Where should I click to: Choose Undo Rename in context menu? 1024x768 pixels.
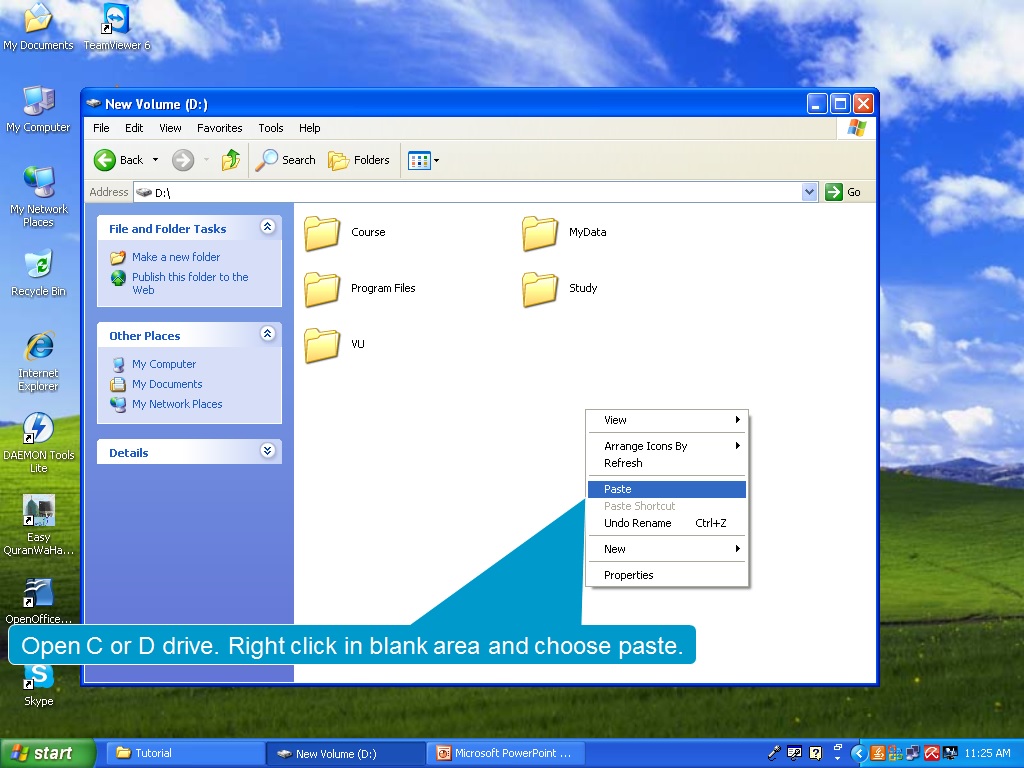click(667, 523)
